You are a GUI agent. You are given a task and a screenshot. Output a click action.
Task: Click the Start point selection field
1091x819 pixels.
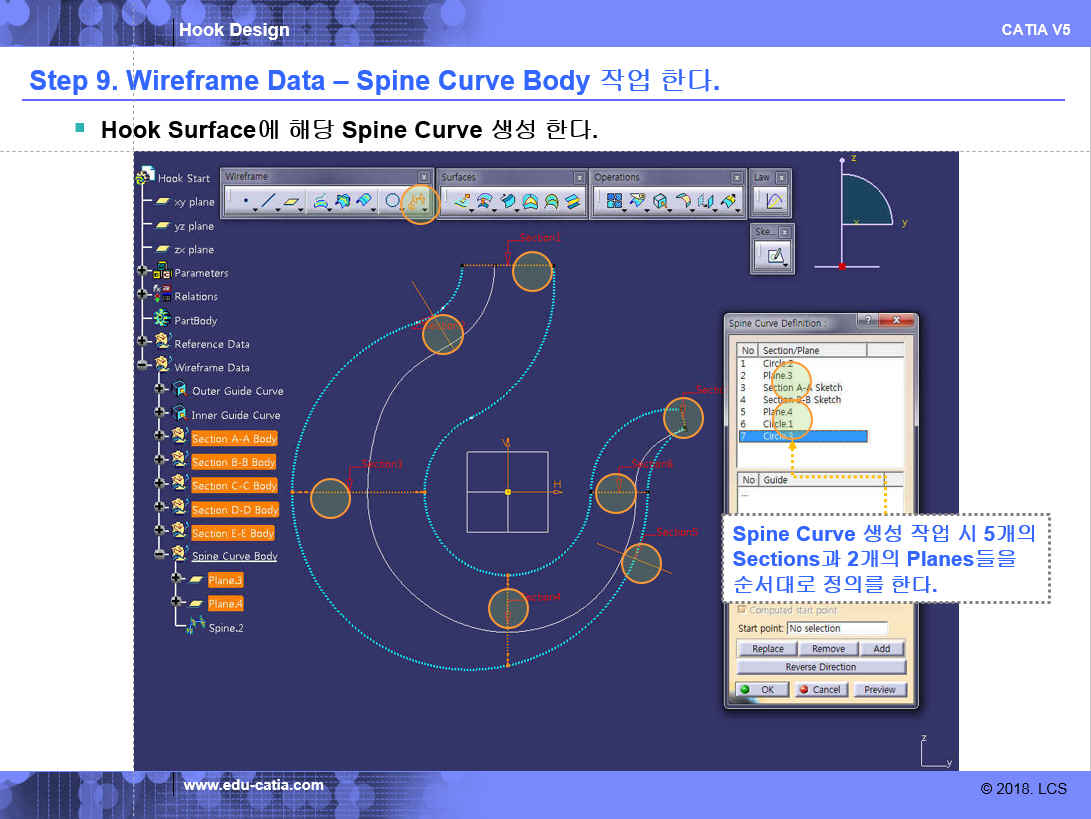pos(837,629)
